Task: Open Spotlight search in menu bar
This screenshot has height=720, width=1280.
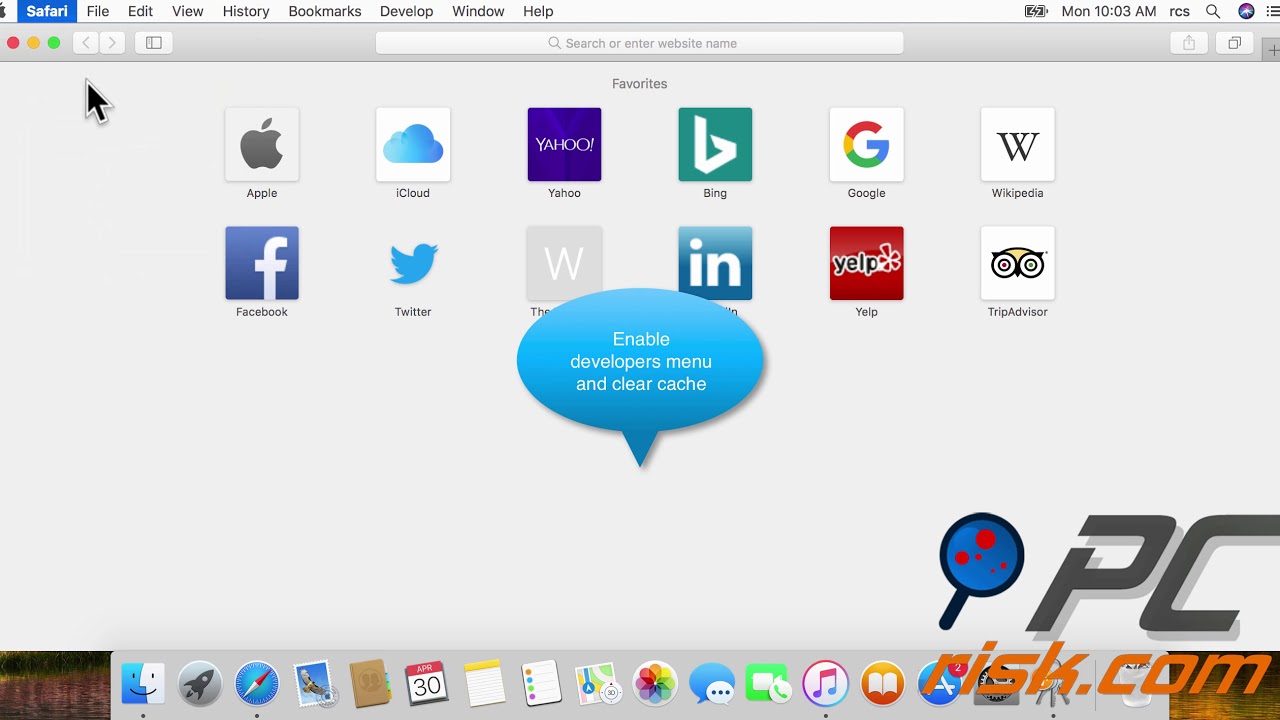Action: pos(1213,11)
